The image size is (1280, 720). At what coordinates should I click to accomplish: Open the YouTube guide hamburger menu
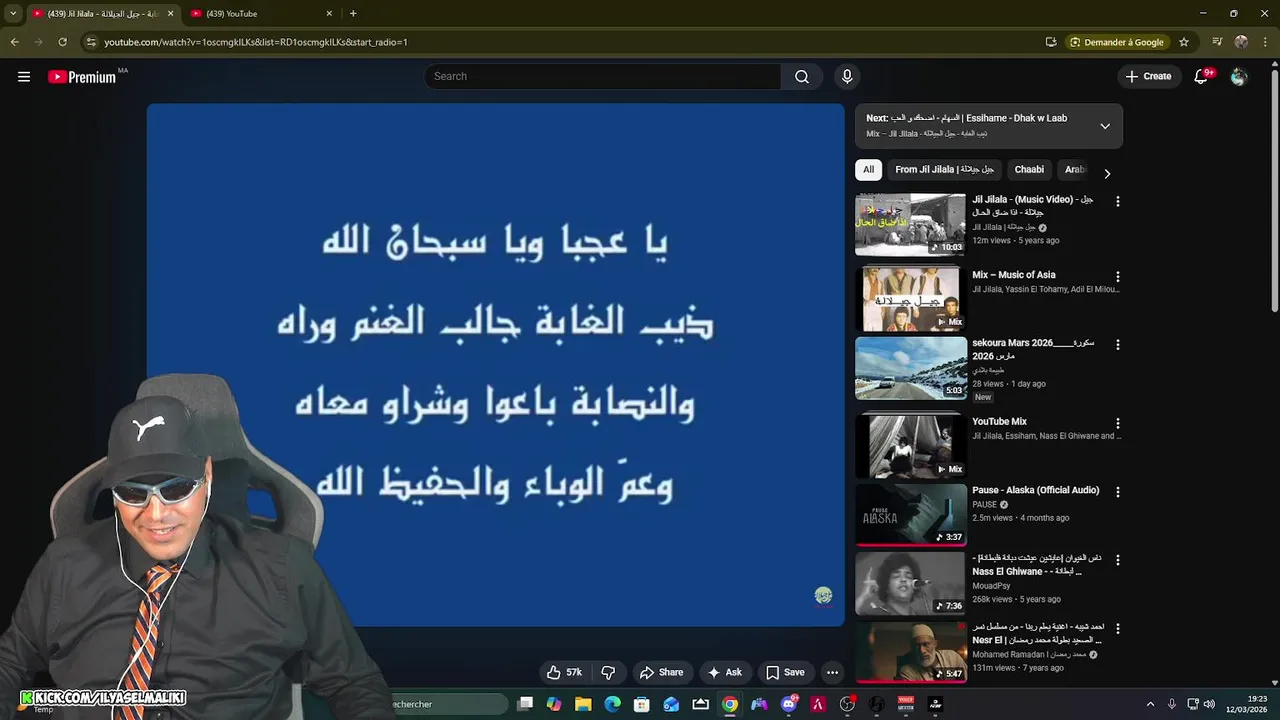24,77
